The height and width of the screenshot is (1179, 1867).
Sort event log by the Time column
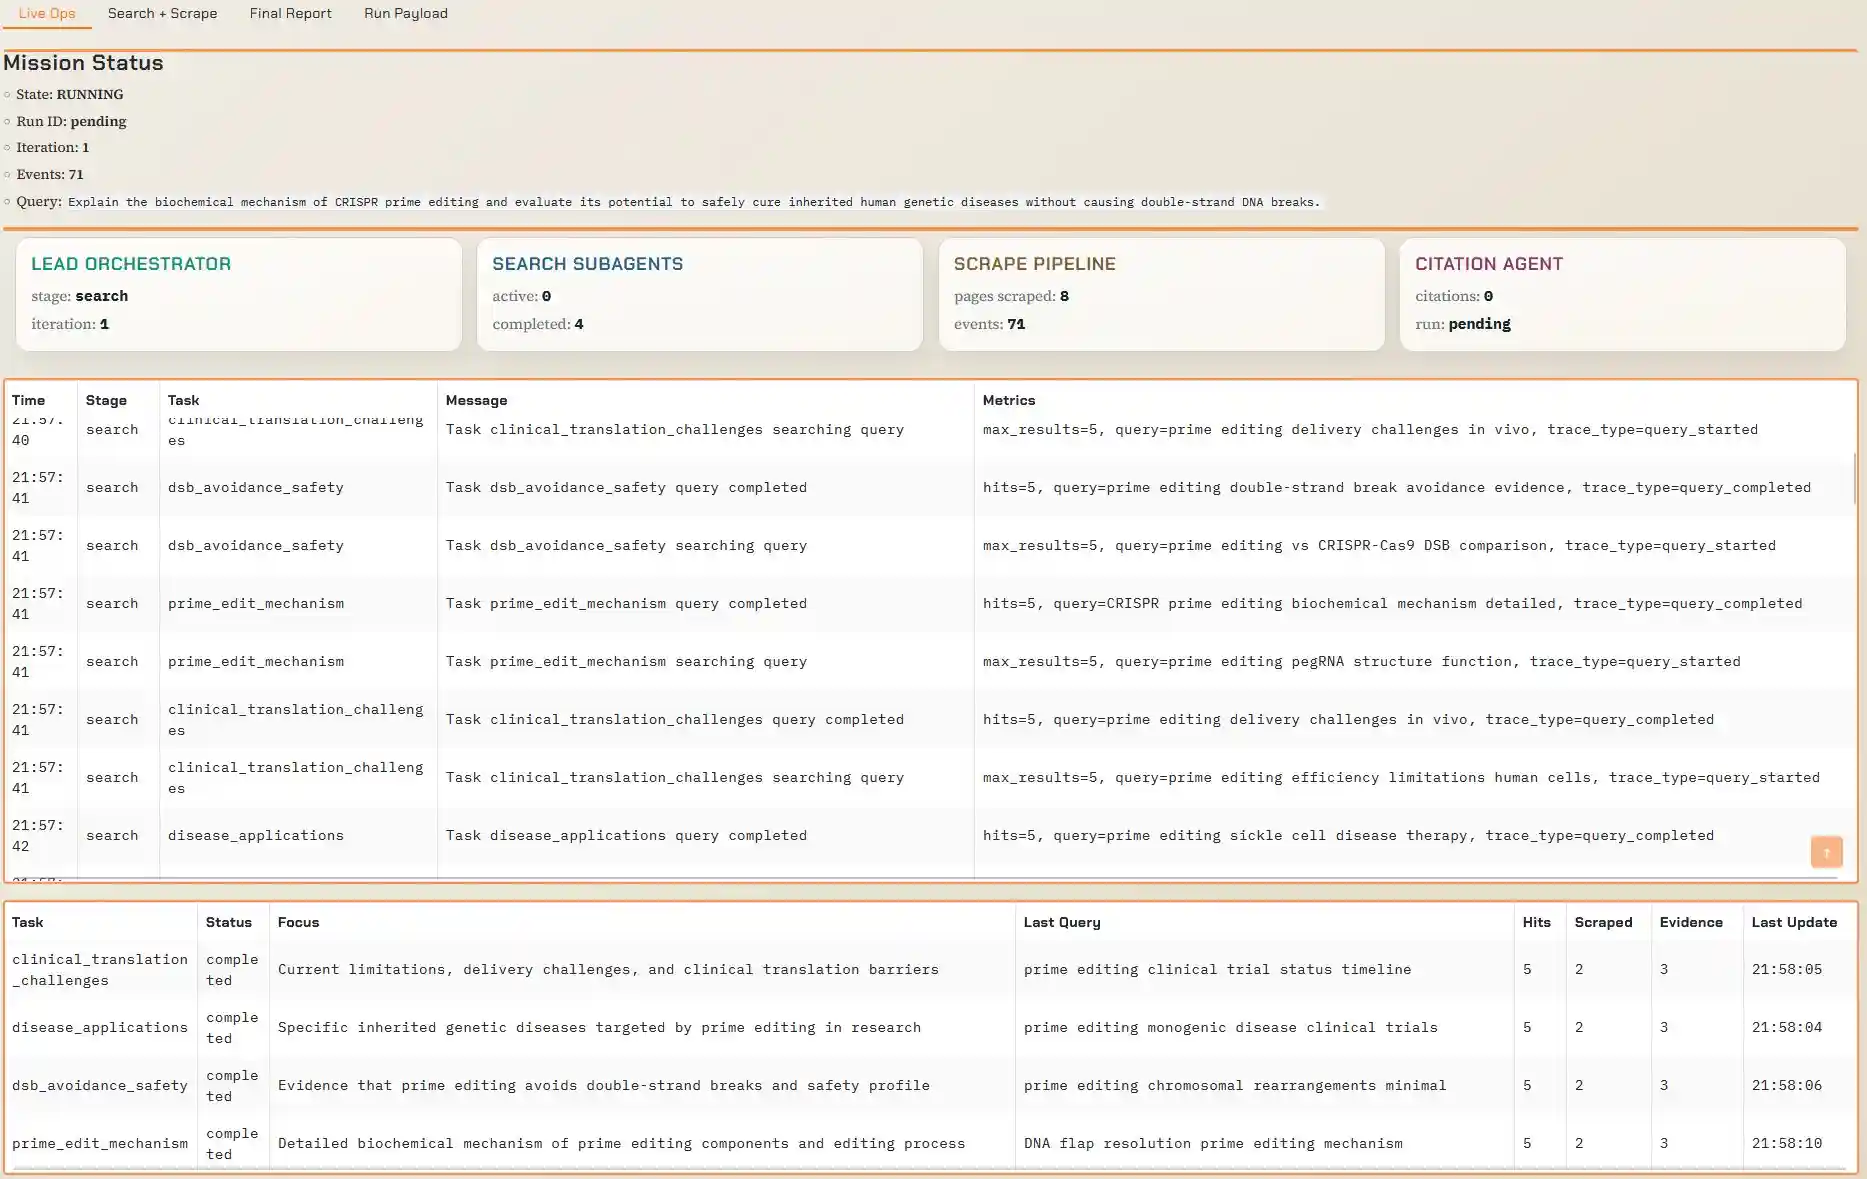coord(30,400)
